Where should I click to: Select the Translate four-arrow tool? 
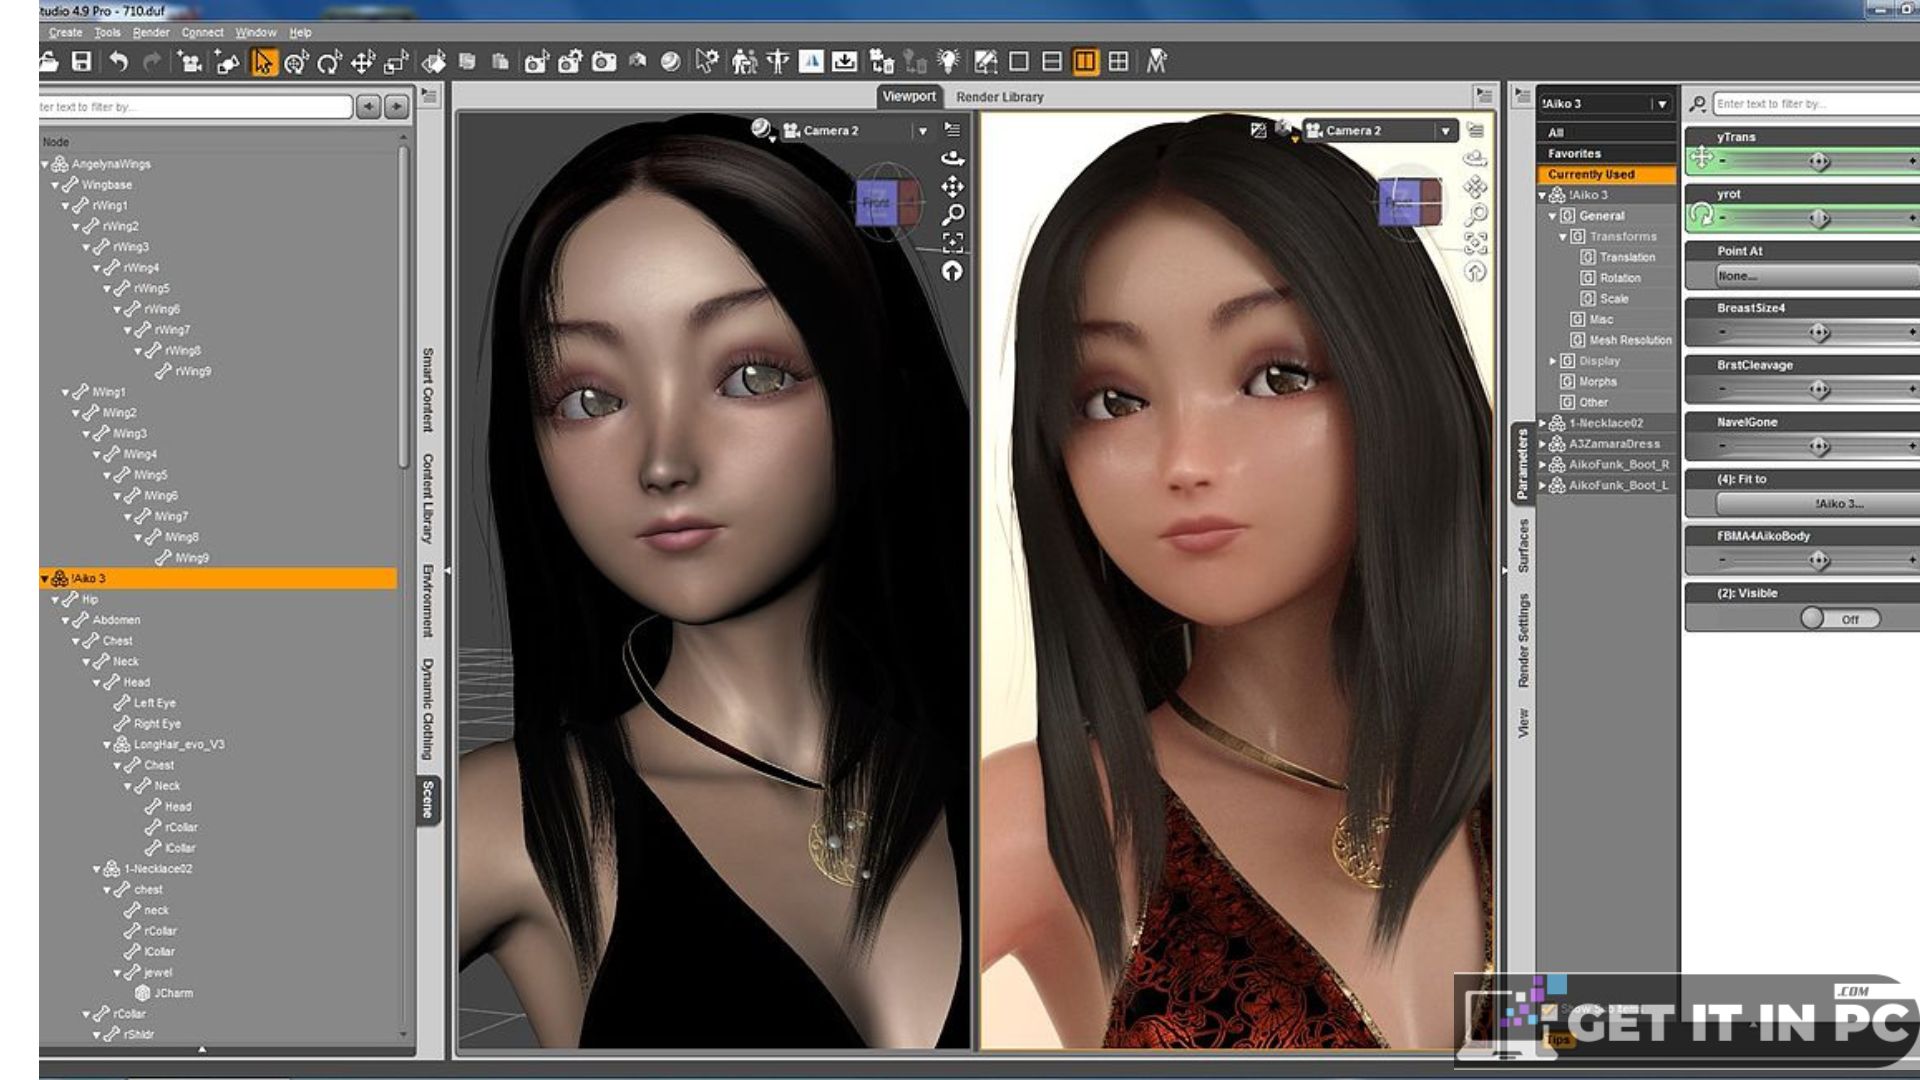[362, 63]
